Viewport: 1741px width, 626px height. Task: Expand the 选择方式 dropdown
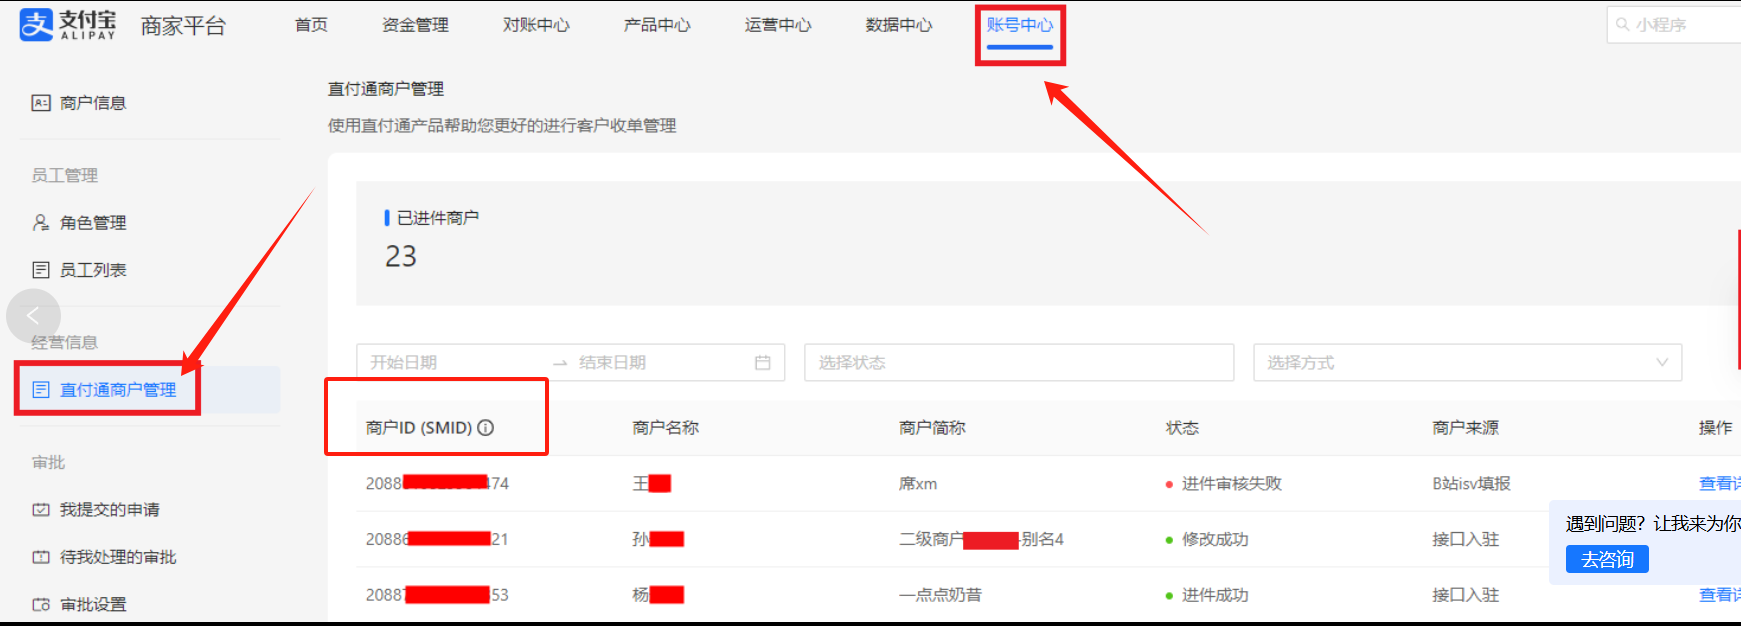coord(1466,363)
